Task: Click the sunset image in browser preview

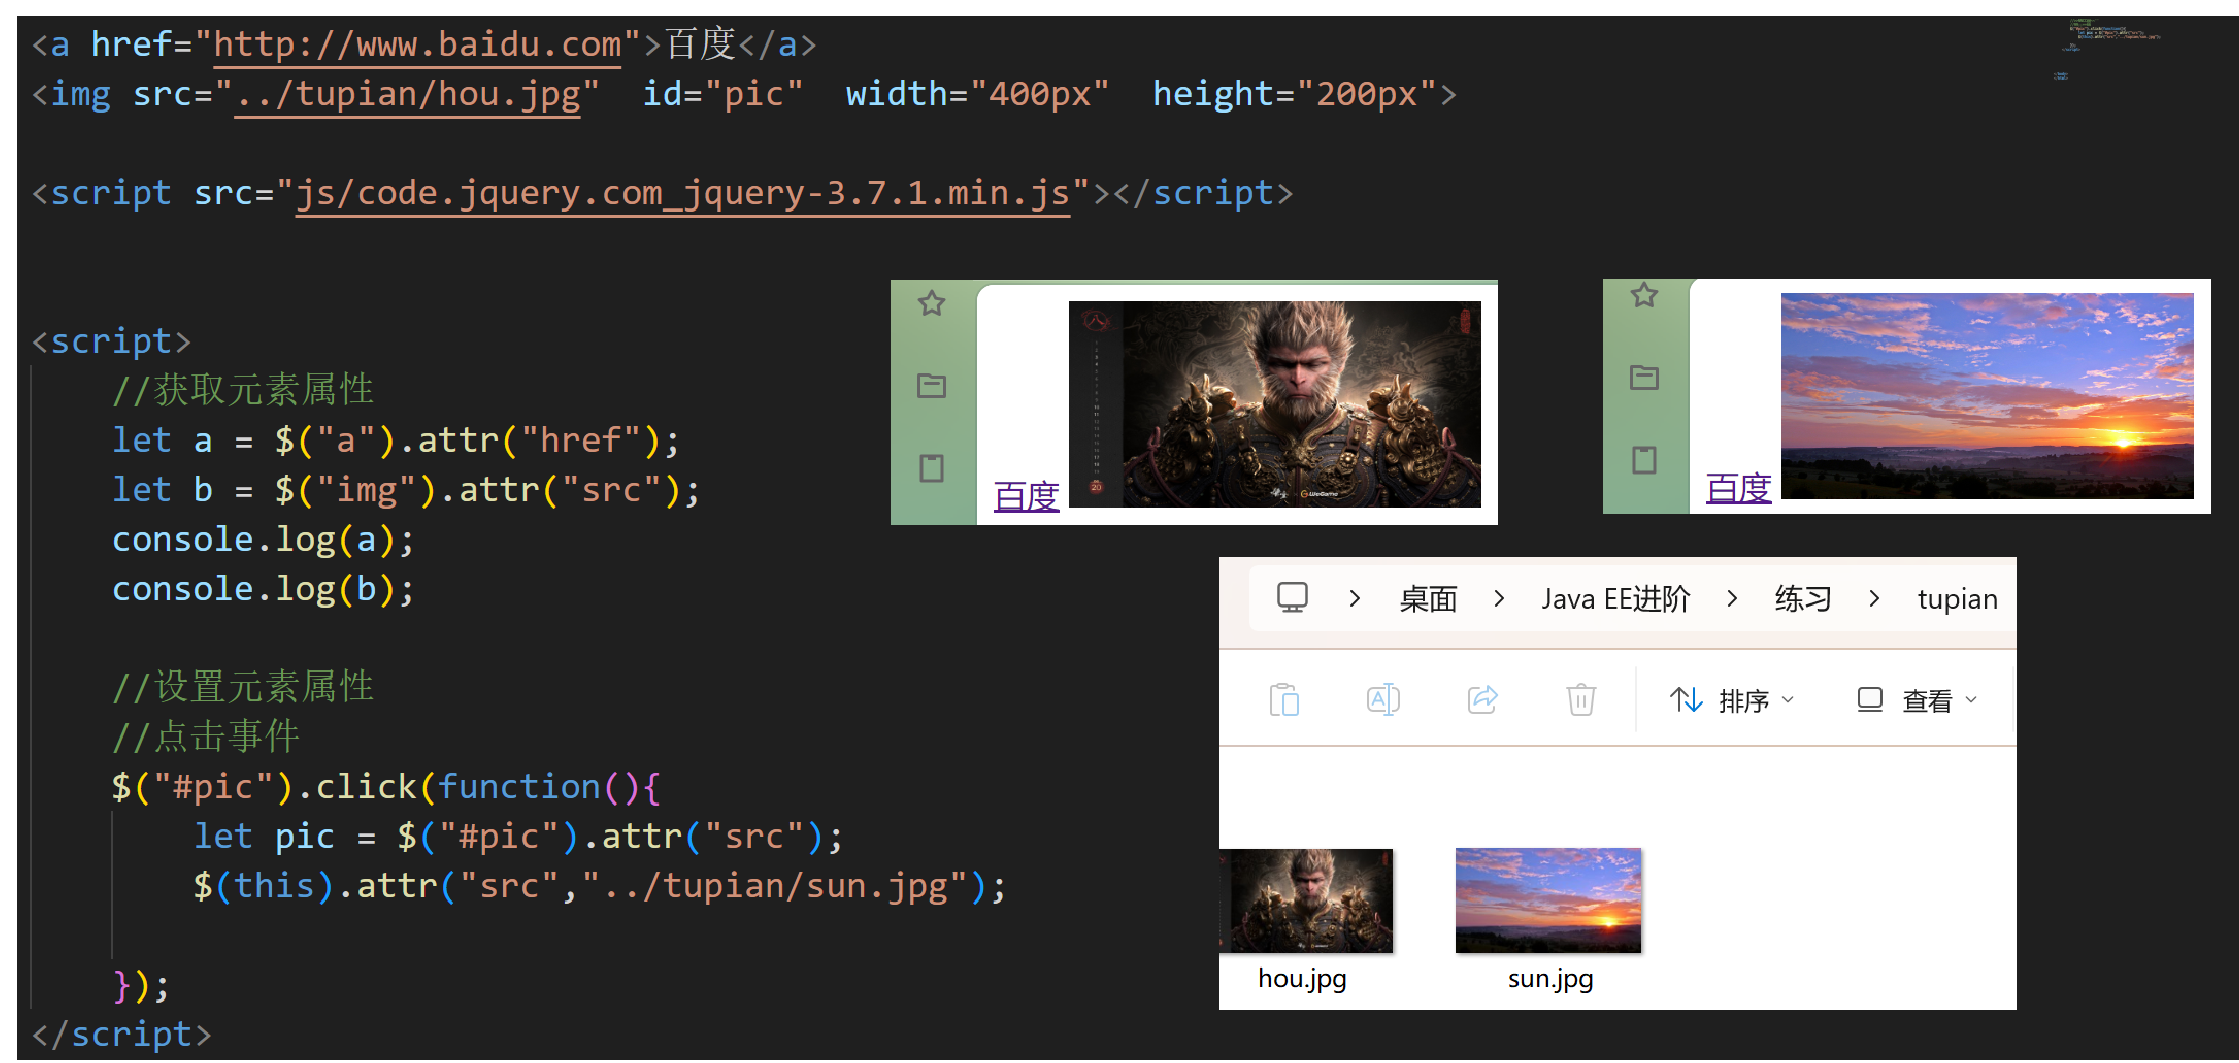Action: [1987, 396]
